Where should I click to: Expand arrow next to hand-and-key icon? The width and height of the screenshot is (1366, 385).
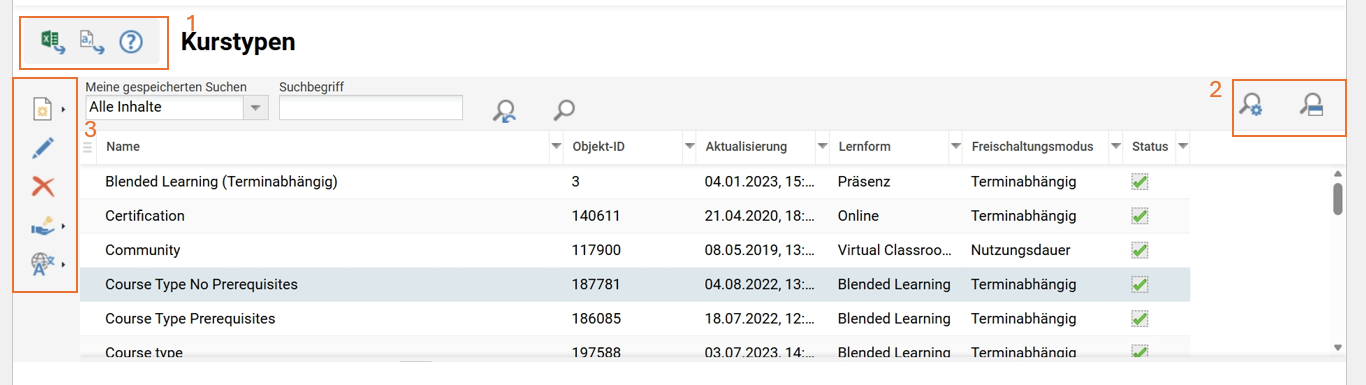64,227
